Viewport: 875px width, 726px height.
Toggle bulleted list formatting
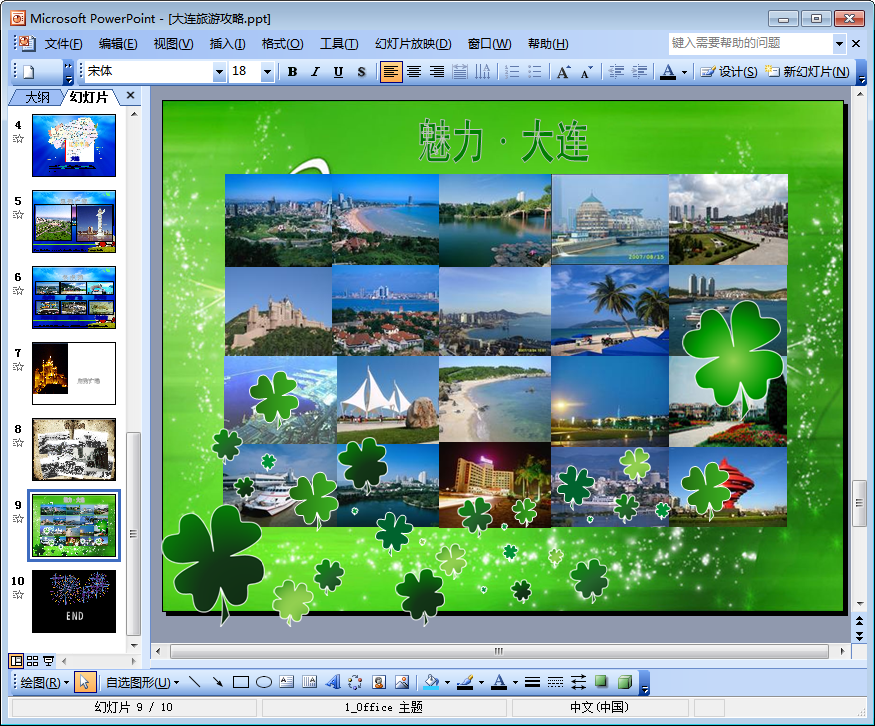coord(535,71)
